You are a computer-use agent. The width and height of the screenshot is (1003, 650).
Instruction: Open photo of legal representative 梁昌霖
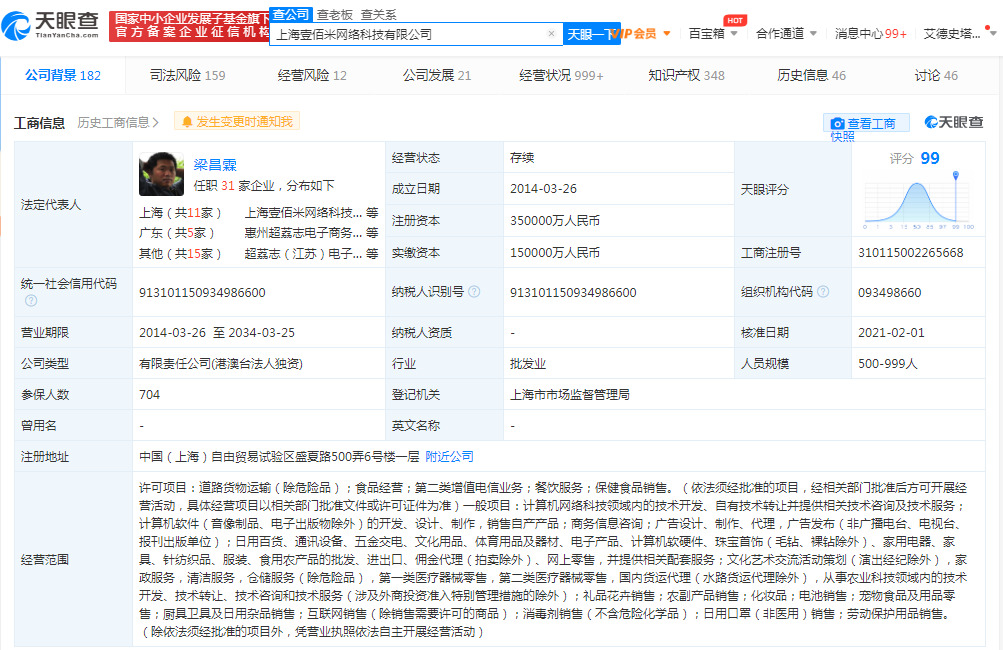pyautogui.click(x=161, y=174)
